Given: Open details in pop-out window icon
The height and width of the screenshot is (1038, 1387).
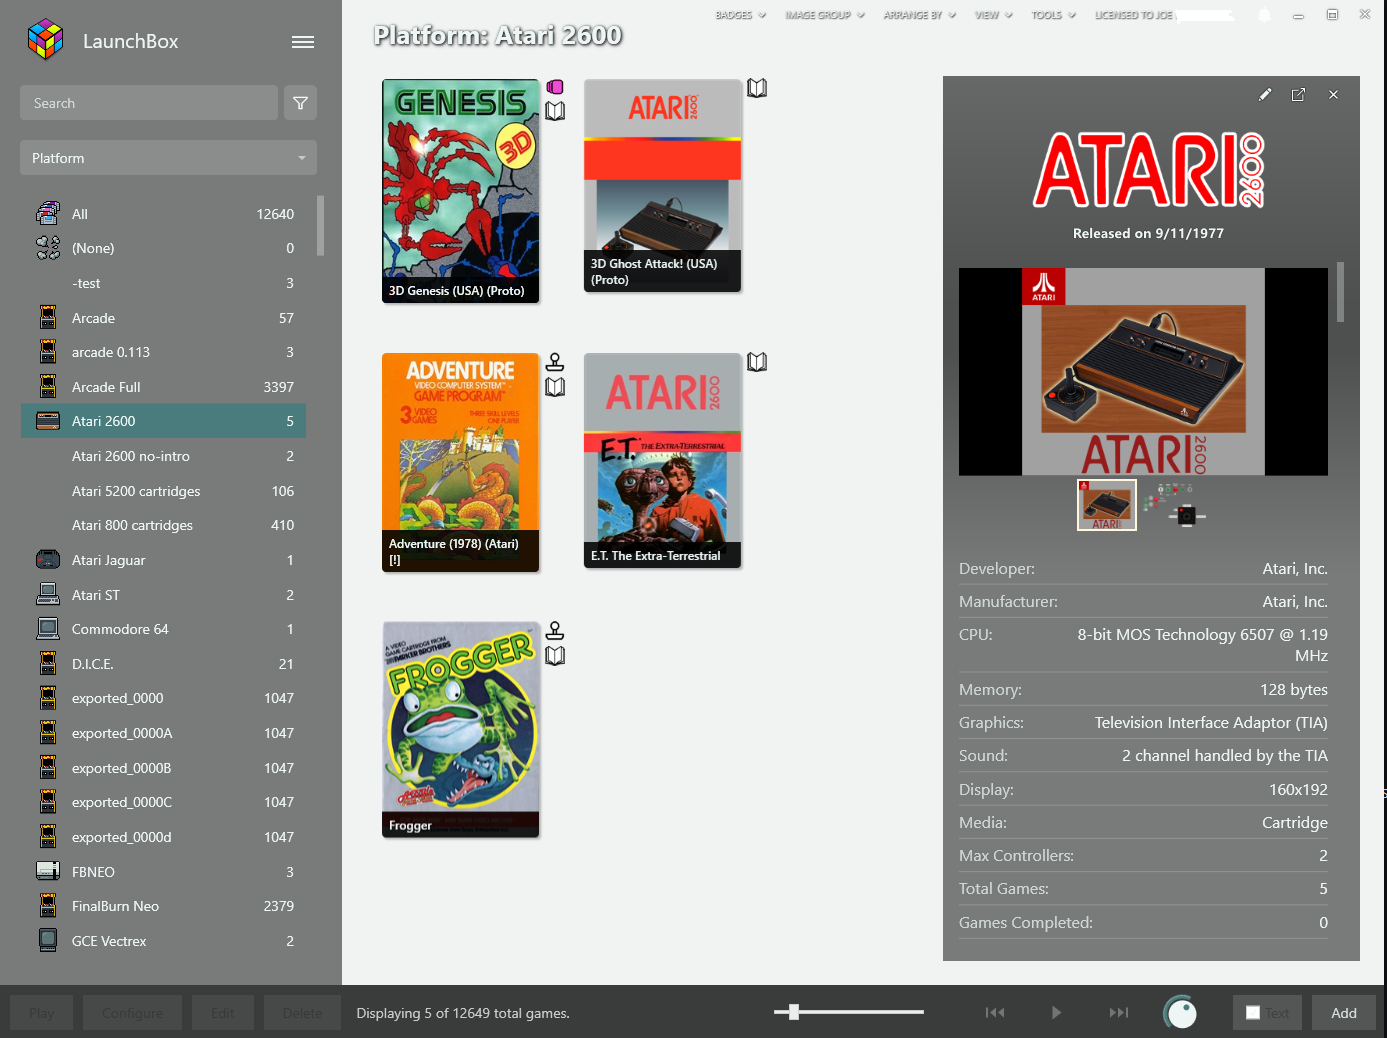Looking at the screenshot, I should pos(1298,95).
